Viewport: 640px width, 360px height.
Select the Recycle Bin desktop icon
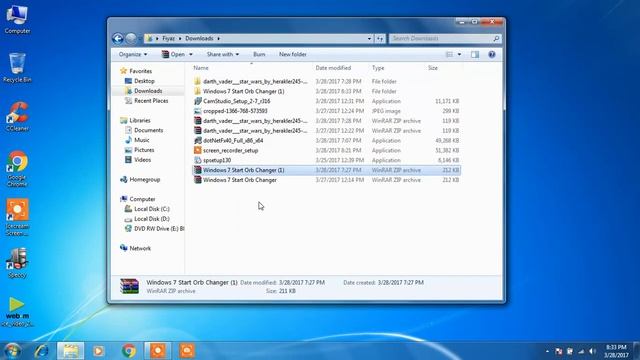(17, 68)
